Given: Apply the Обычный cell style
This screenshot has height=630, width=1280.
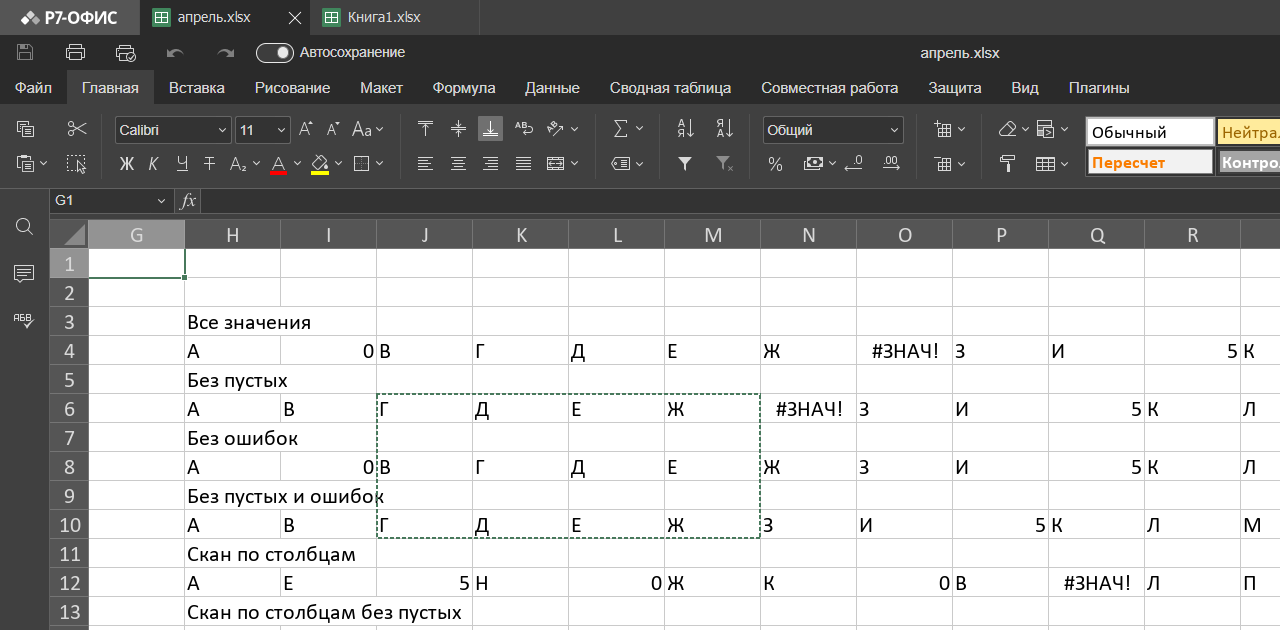Looking at the screenshot, I should 1148,132.
